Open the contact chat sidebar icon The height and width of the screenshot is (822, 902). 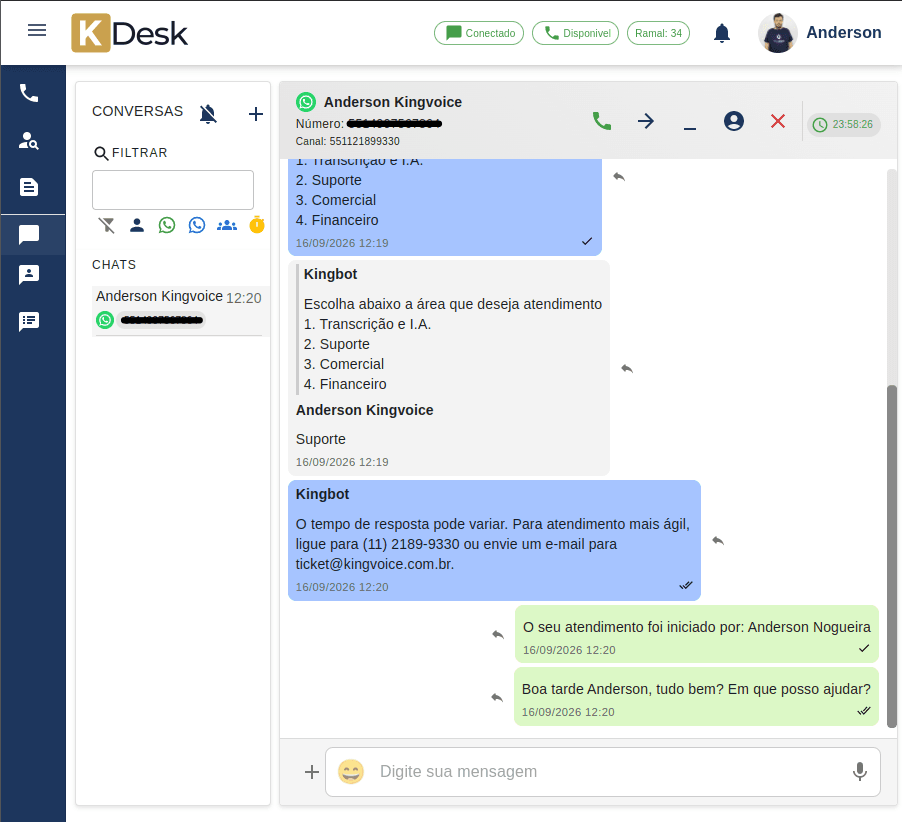[x=29, y=275]
